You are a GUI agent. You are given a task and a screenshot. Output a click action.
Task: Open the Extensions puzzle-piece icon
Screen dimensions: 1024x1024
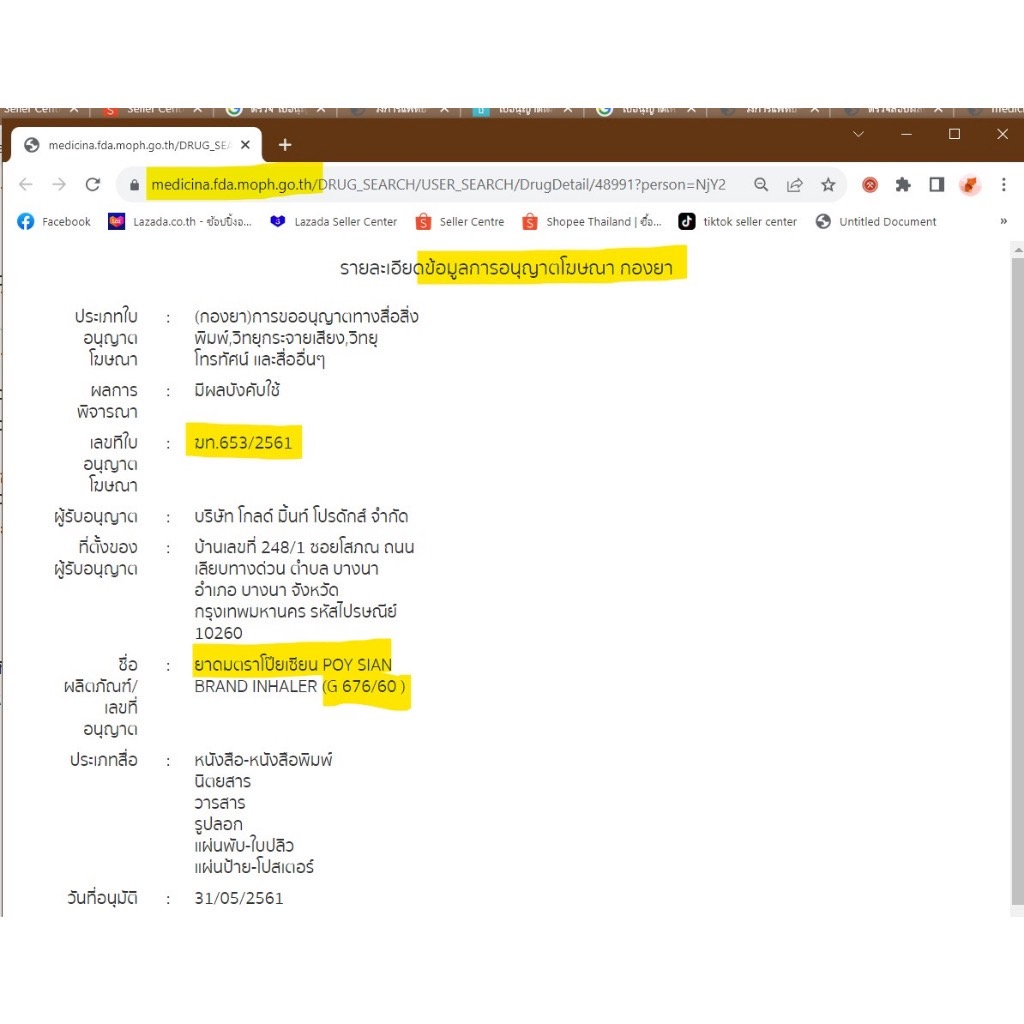(x=903, y=185)
